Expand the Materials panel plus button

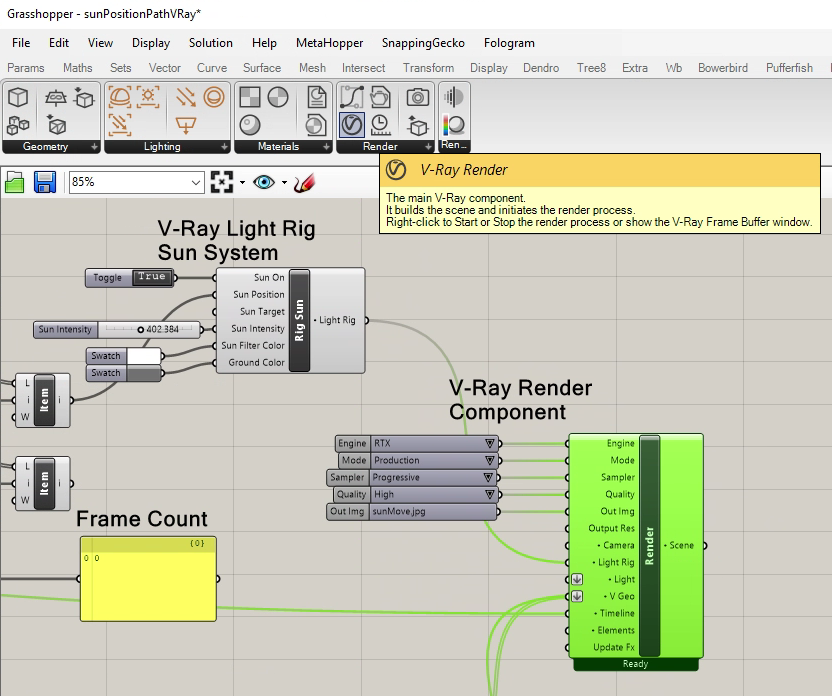[326, 146]
